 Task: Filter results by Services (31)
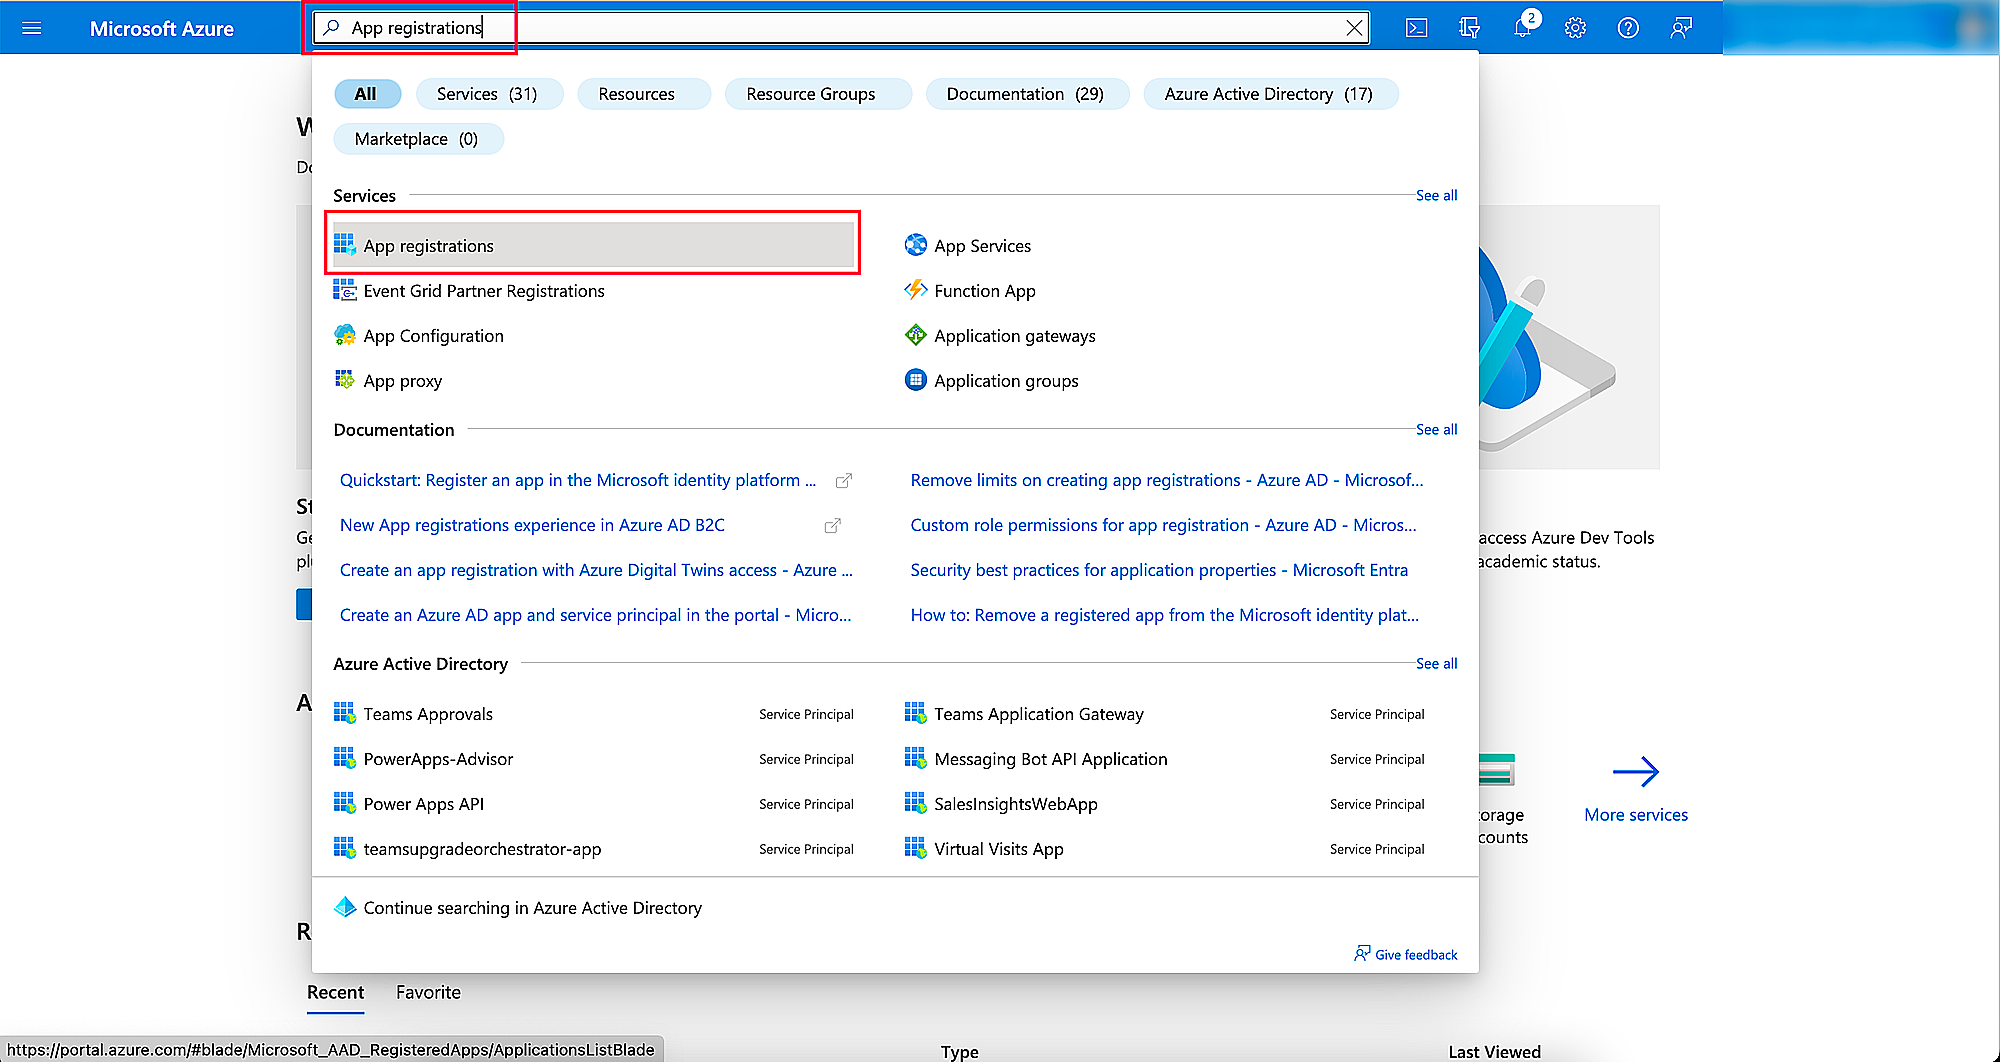click(x=488, y=94)
